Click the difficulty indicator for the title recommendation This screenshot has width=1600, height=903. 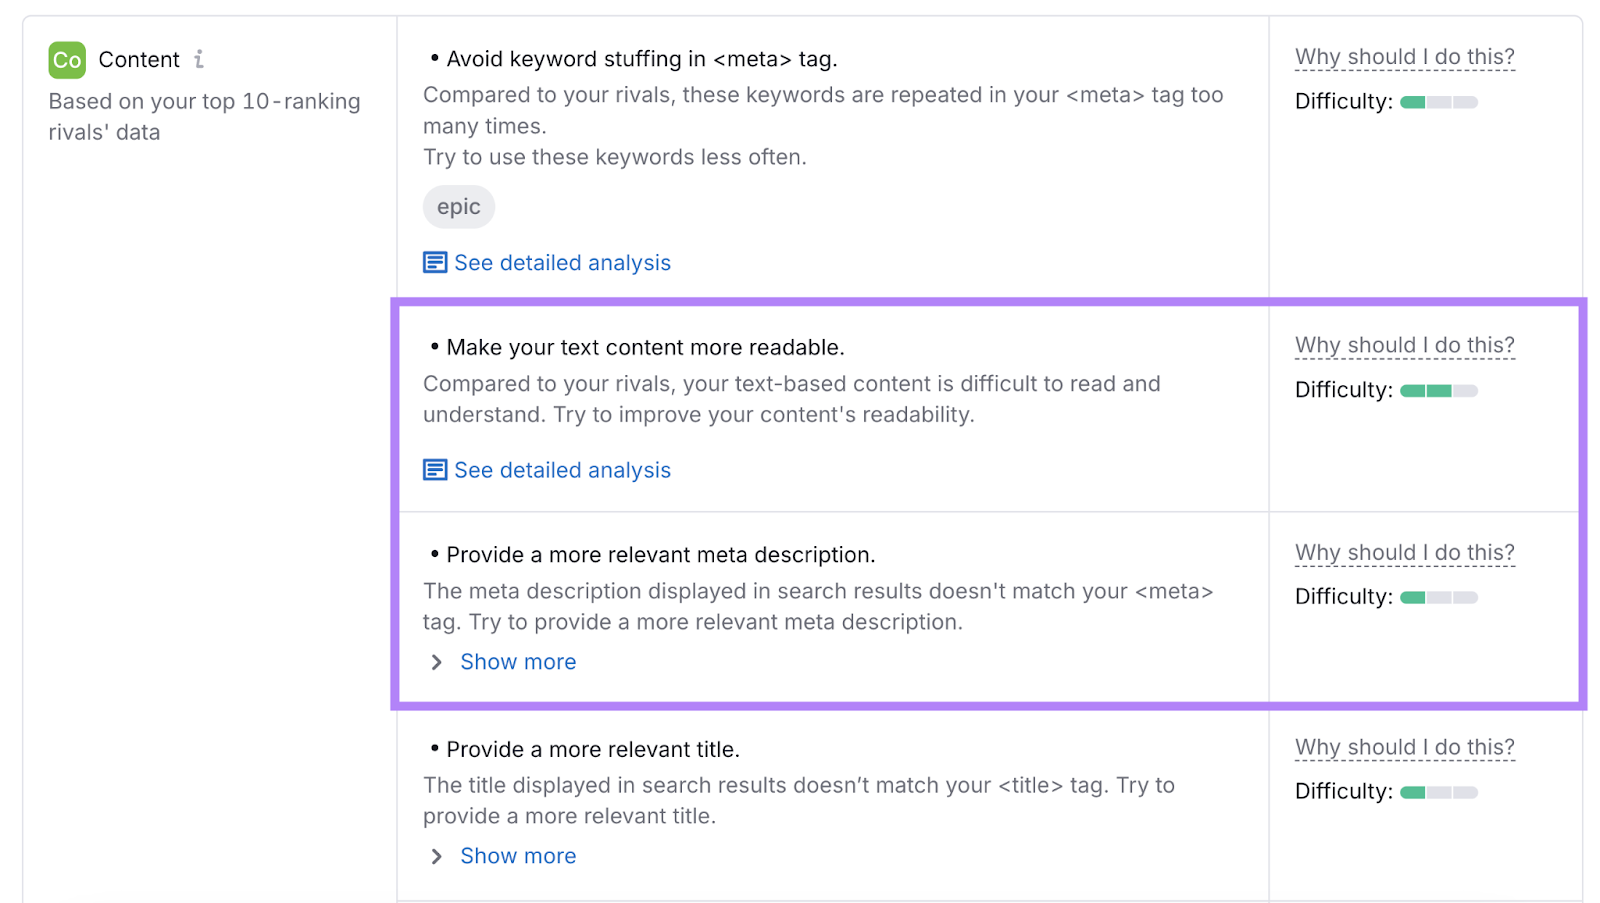(x=1437, y=791)
